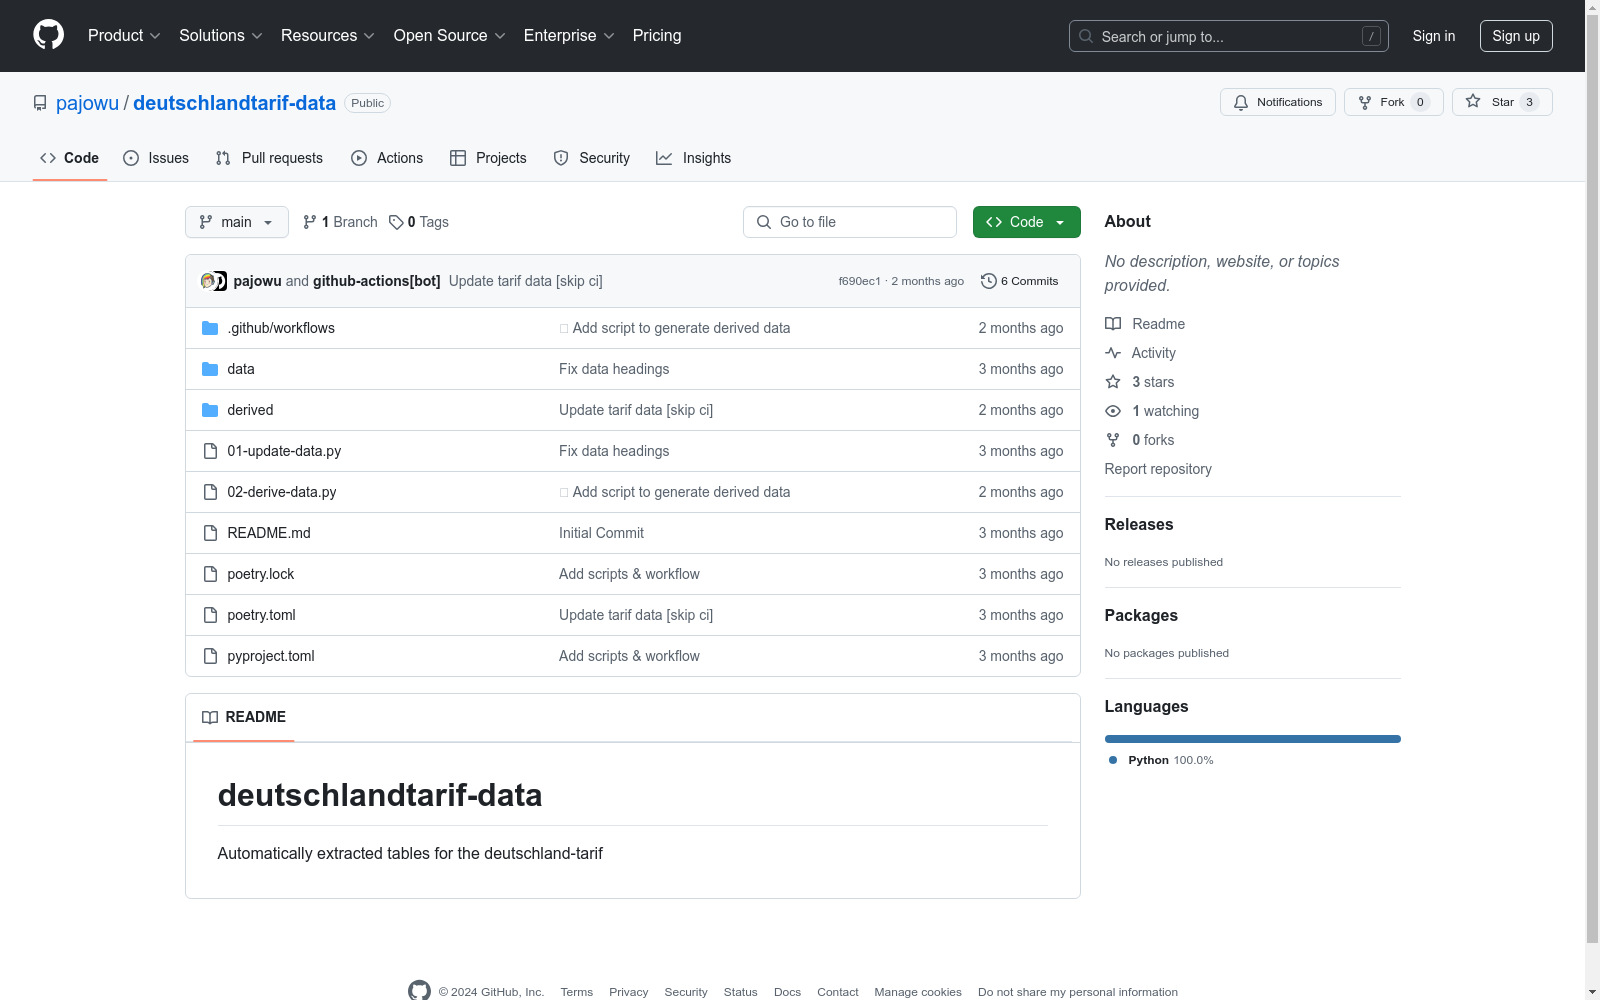Image resolution: width=1600 pixels, height=1000 pixels.
Task: Click the Star icon
Action: (x=1473, y=101)
